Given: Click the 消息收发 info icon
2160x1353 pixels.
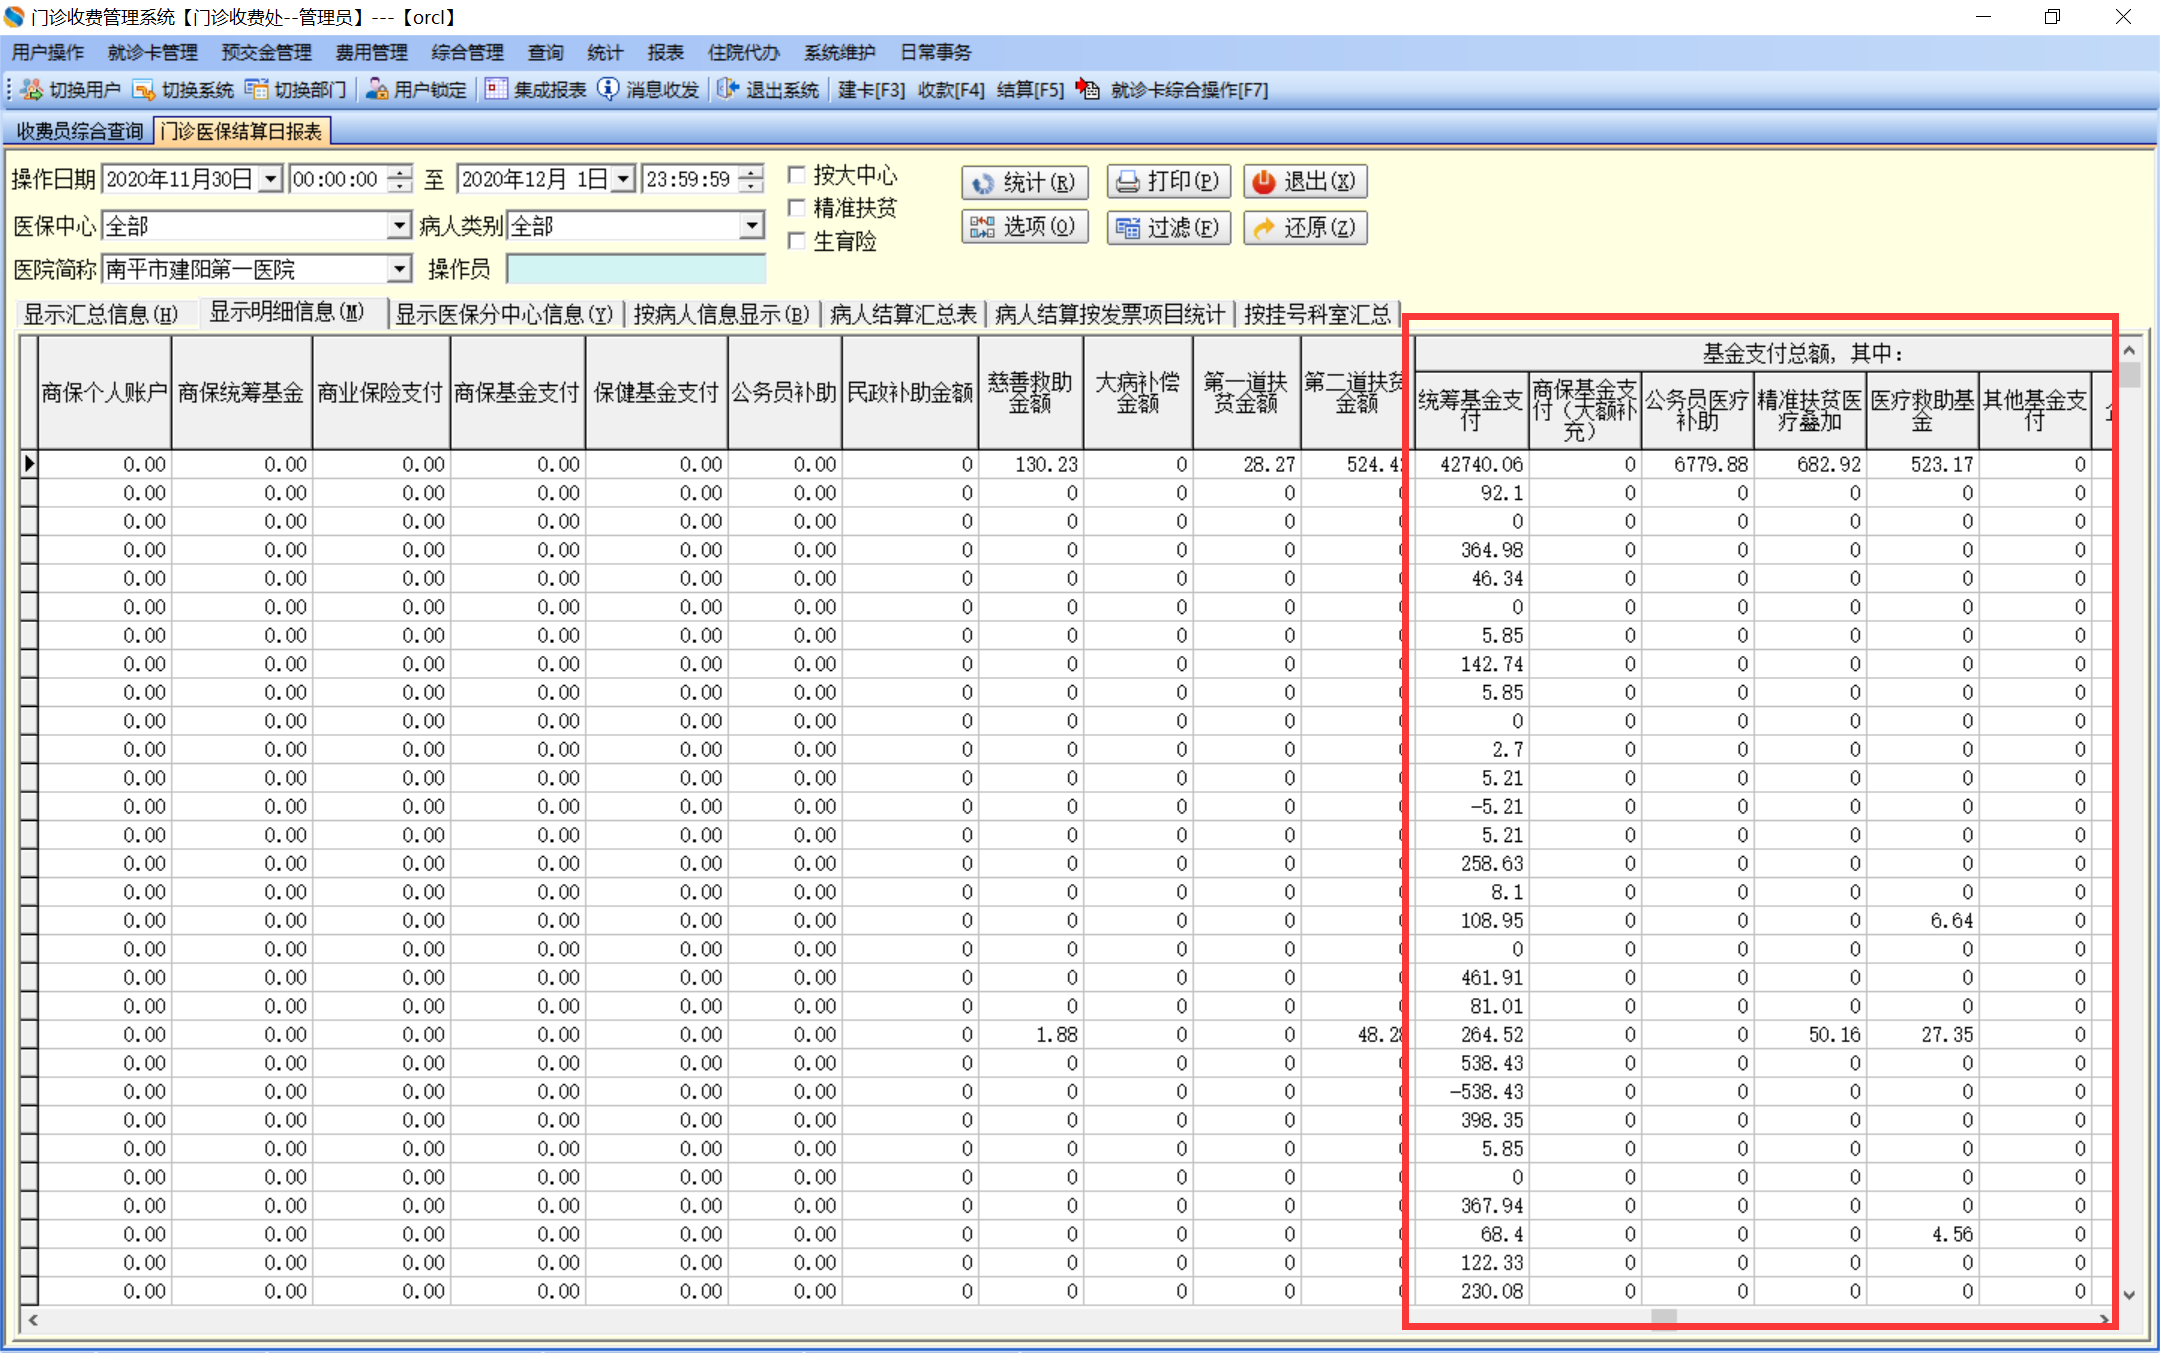Looking at the screenshot, I should 608,90.
